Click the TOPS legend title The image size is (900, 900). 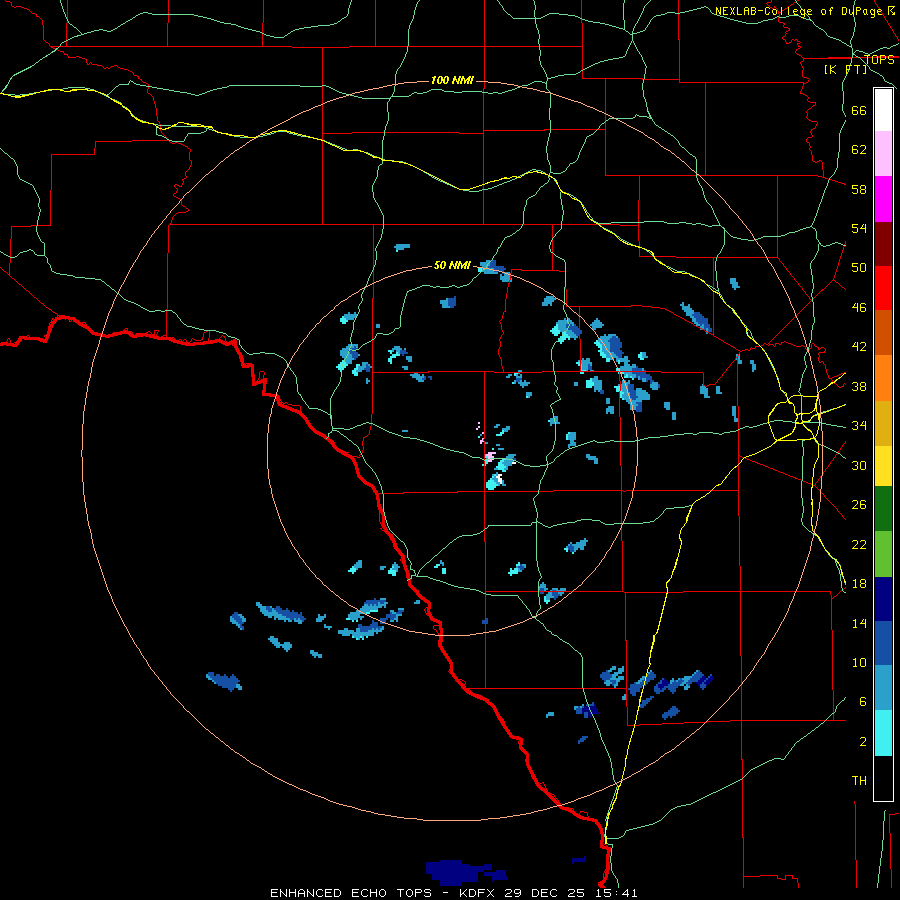coord(879,59)
